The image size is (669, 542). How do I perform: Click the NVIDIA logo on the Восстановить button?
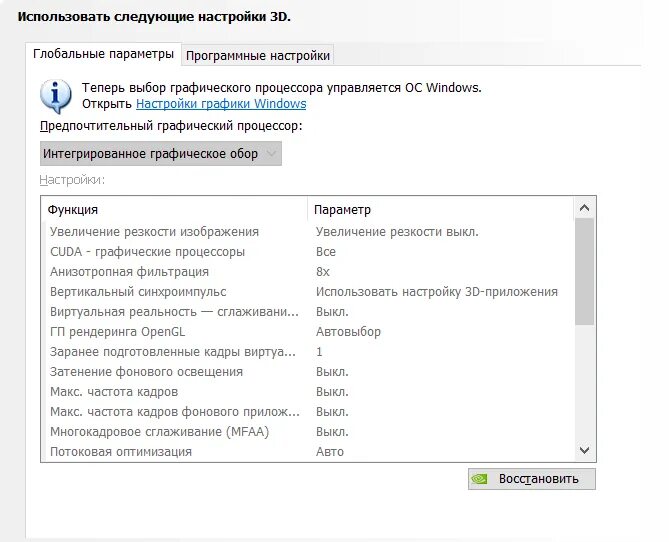click(480, 479)
